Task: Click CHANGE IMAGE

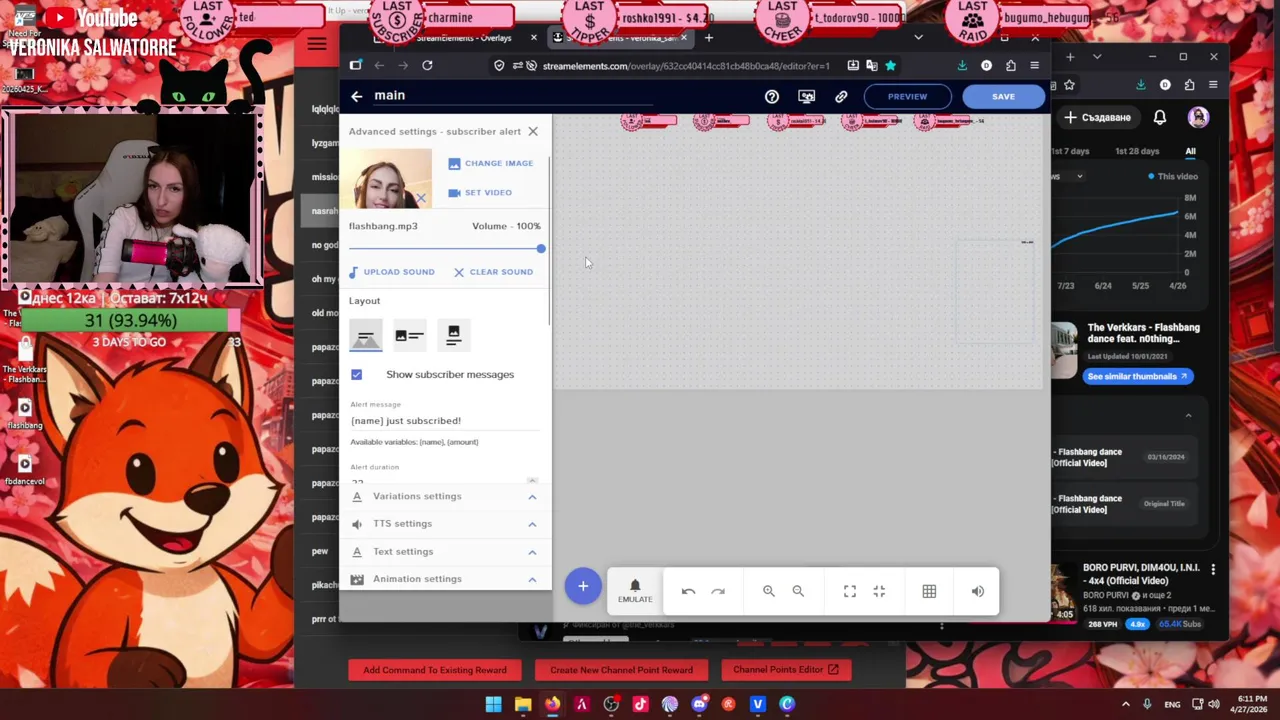Action: (x=490, y=163)
